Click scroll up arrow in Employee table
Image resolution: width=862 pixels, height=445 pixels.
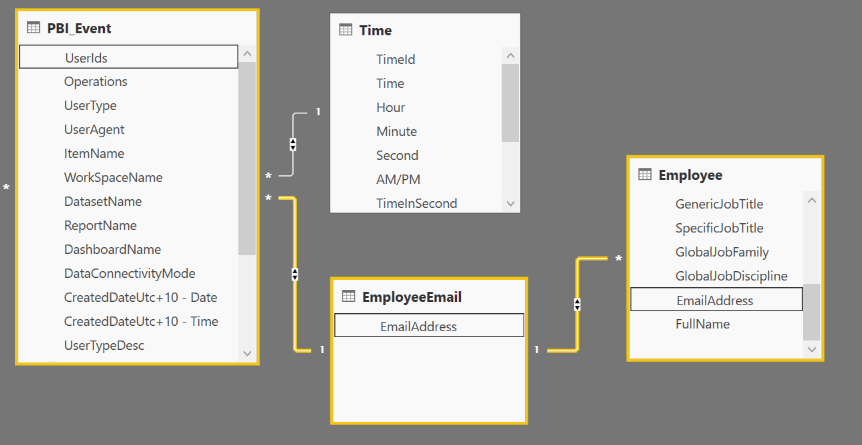coord(811,200)
